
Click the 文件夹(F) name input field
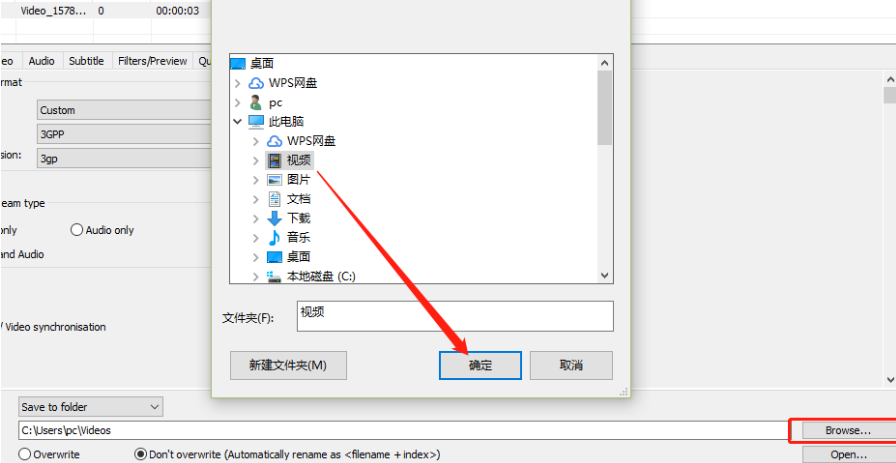(455, 316)
